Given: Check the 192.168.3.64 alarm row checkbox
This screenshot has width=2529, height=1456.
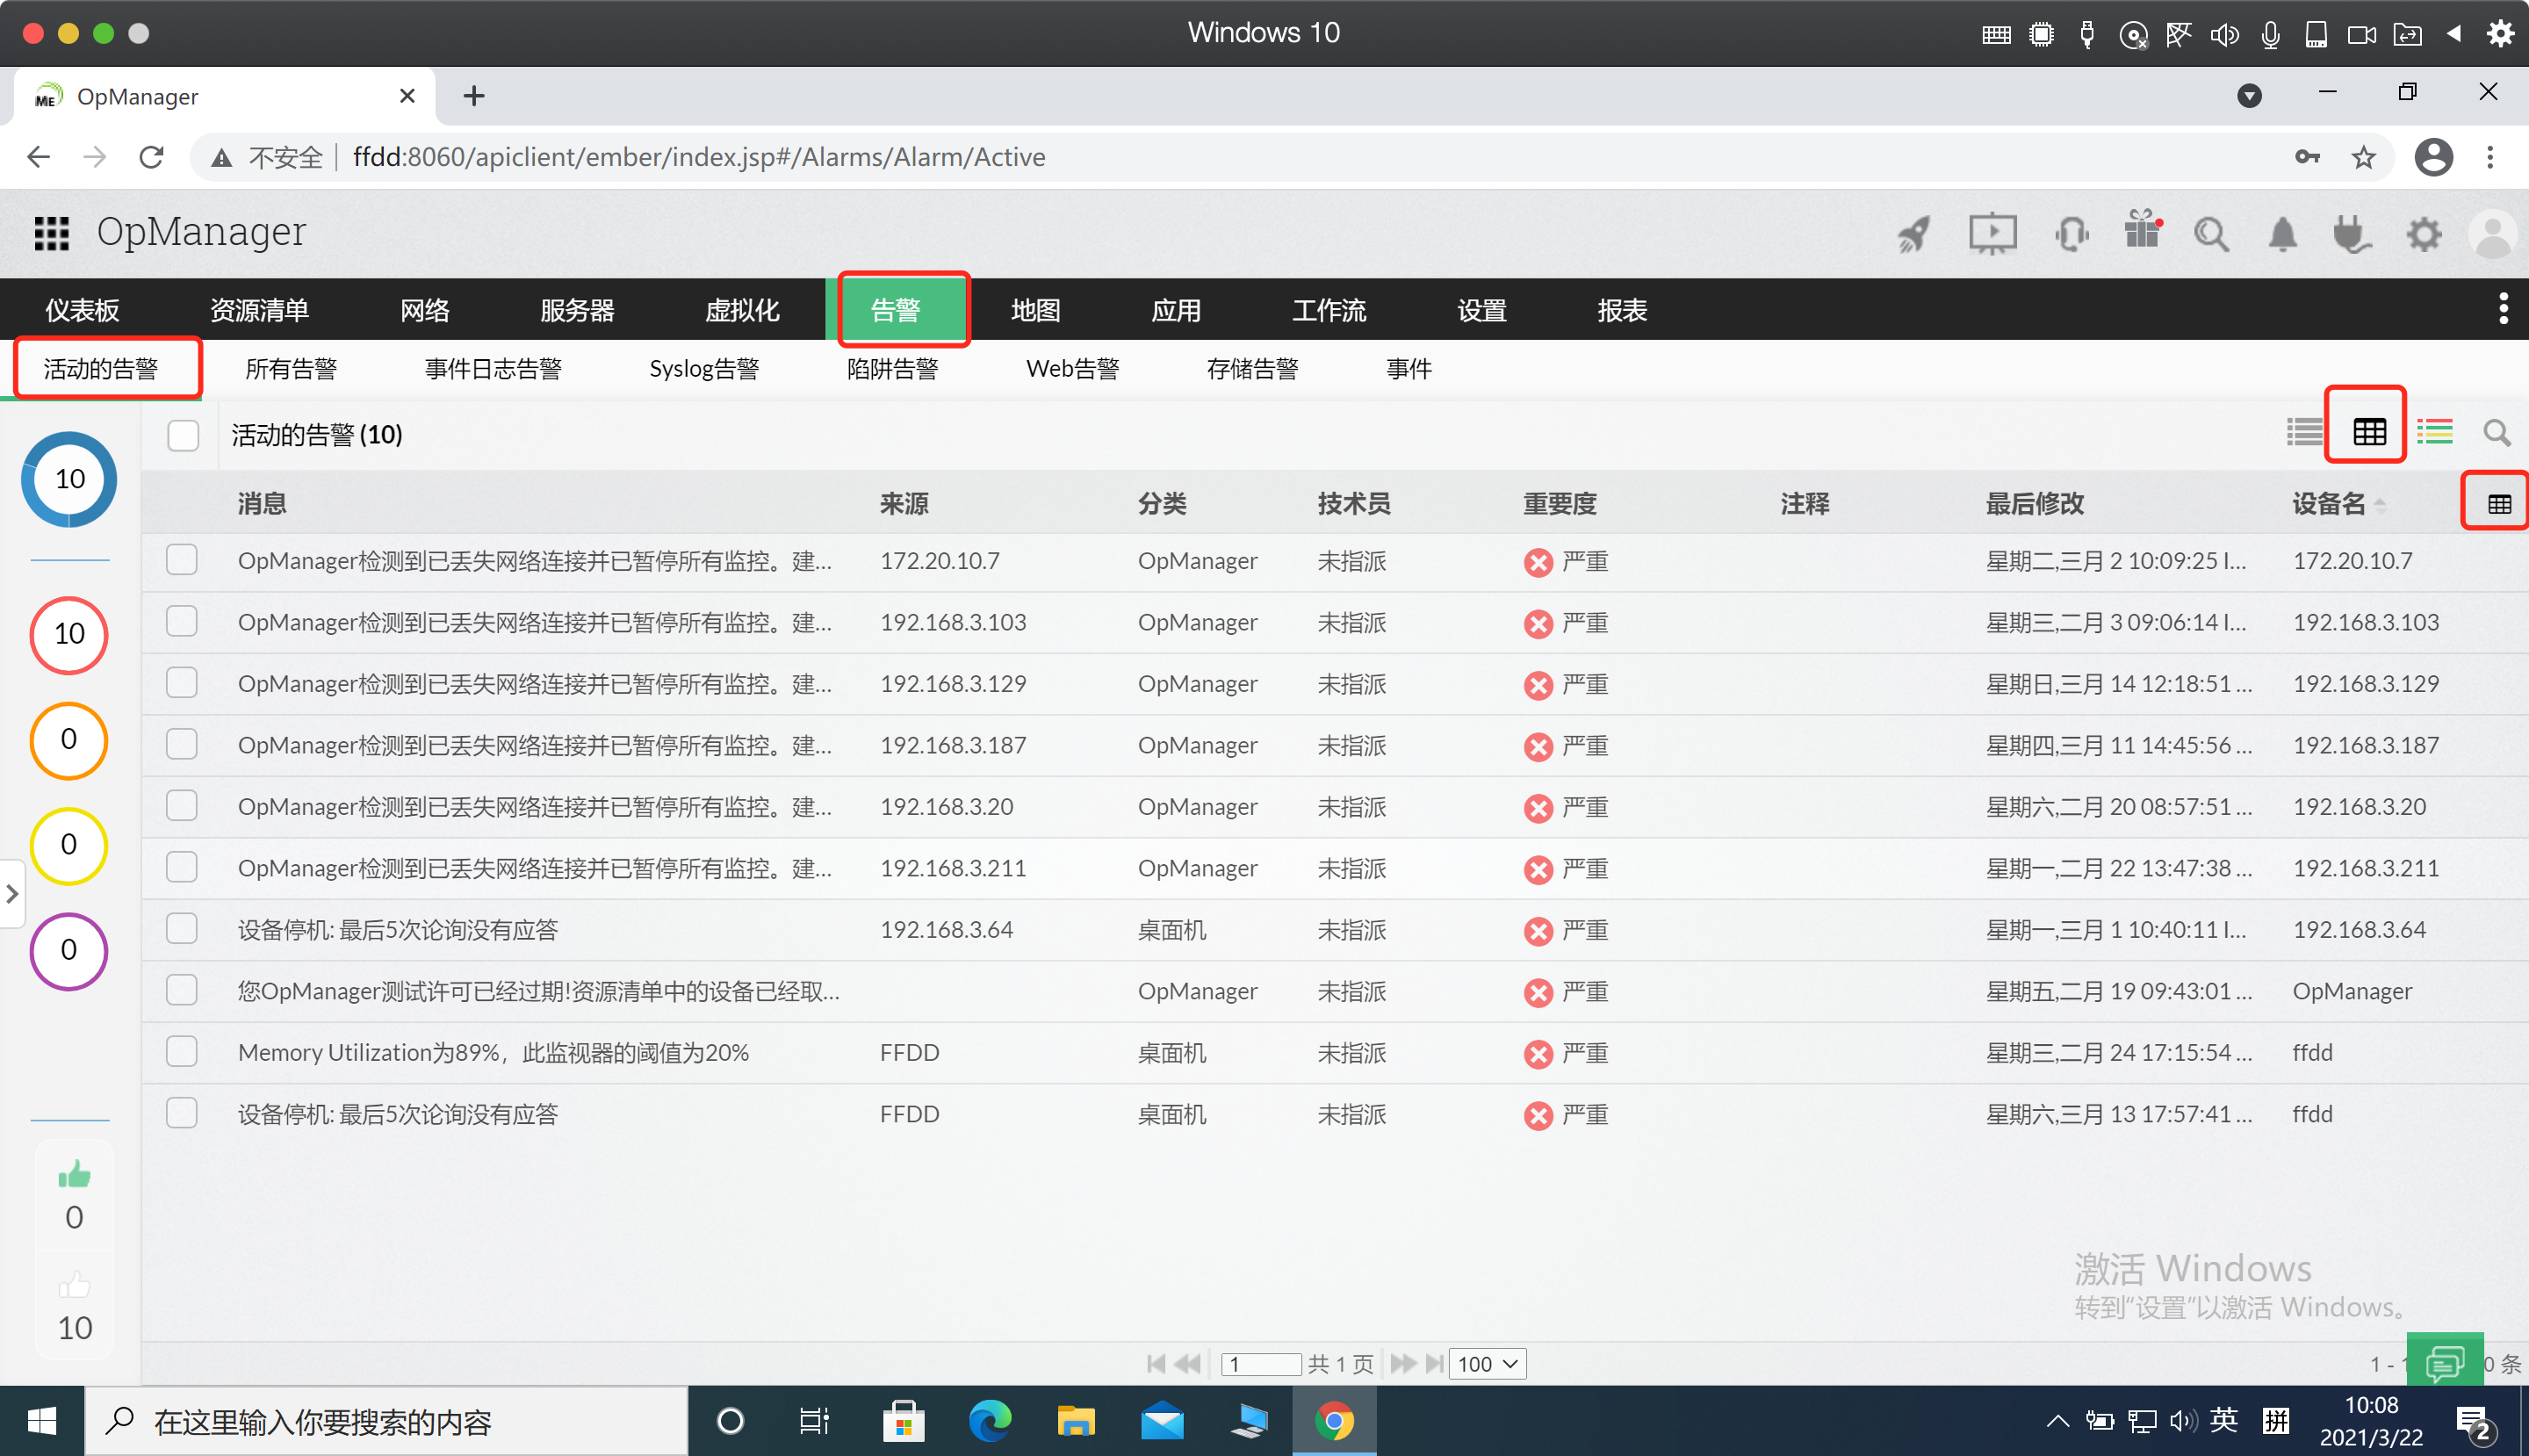Looking at the screenshot, I should 181,929.
